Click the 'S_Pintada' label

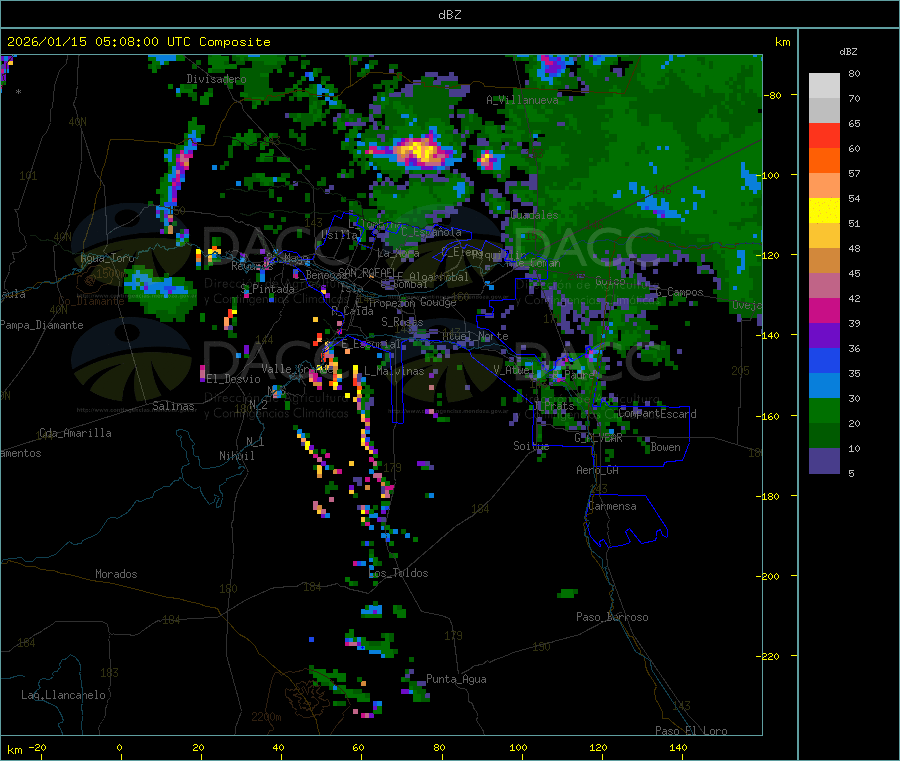(267, 289)
